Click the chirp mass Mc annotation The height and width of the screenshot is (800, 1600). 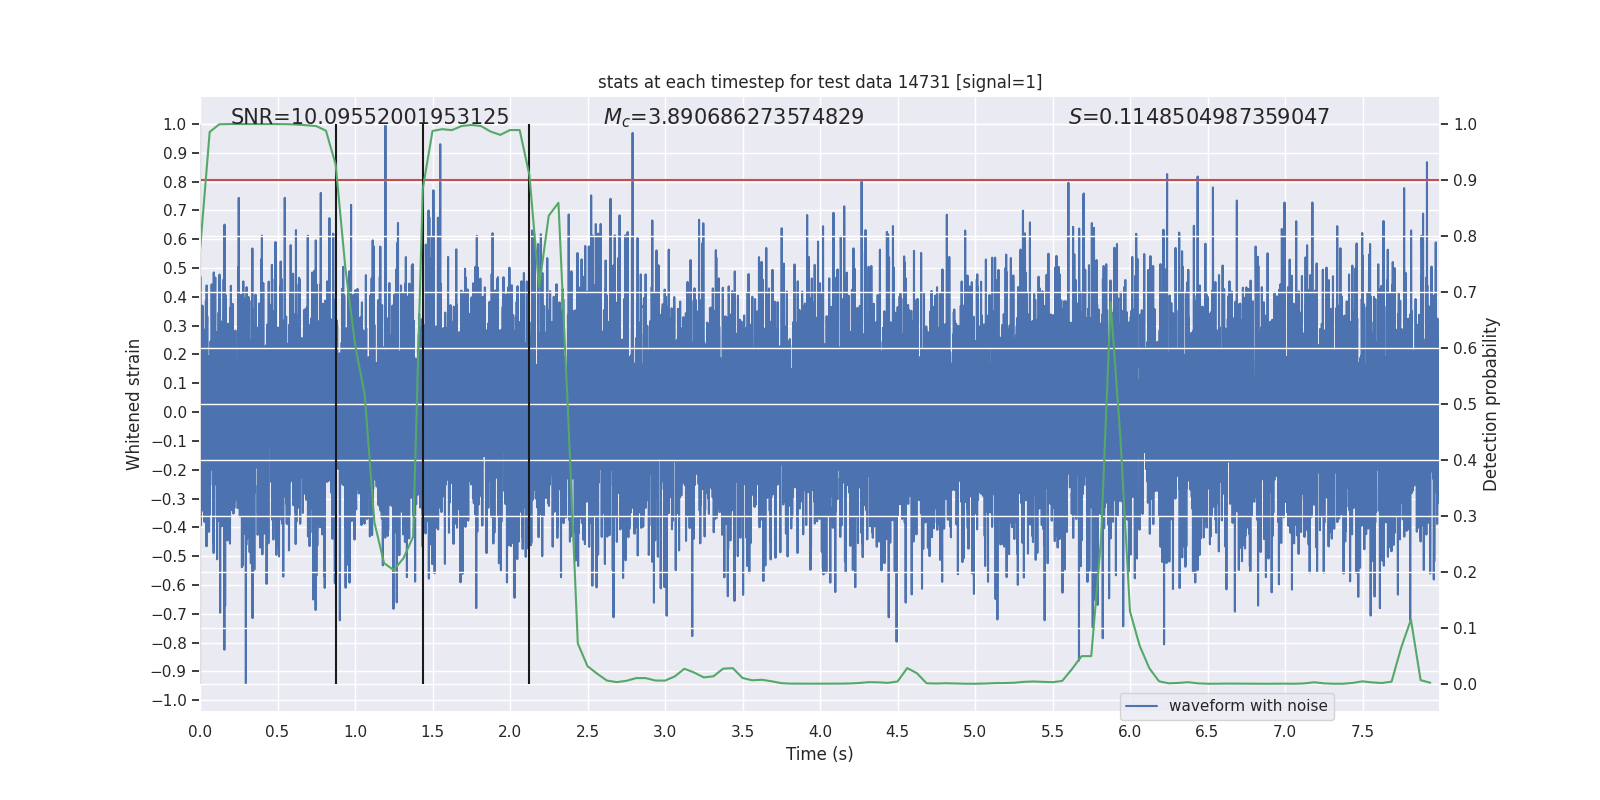733,117
